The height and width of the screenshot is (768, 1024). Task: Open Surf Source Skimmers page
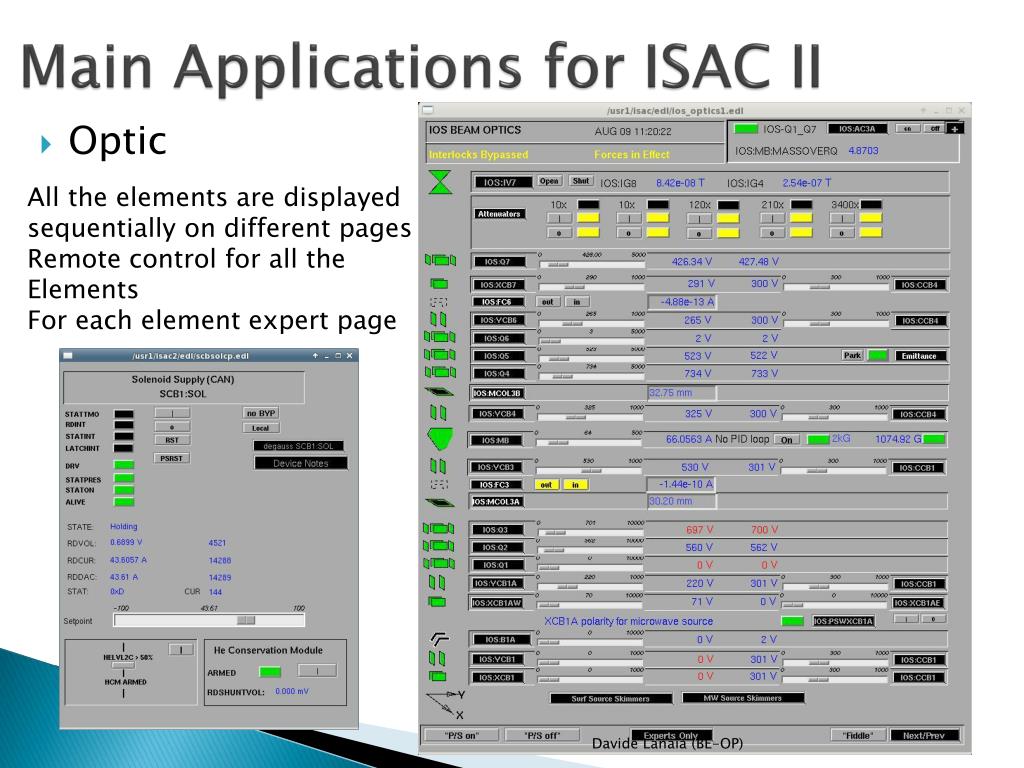pos(611,698)
